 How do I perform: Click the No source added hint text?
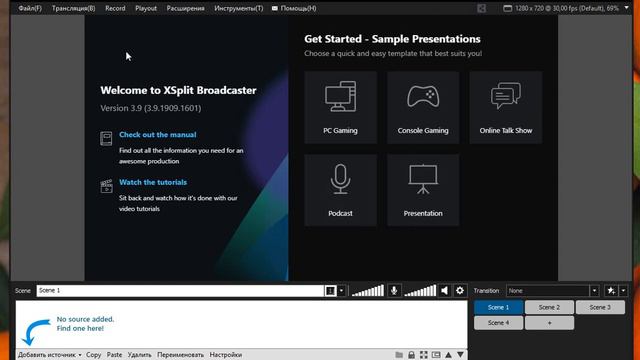(85, 324)
